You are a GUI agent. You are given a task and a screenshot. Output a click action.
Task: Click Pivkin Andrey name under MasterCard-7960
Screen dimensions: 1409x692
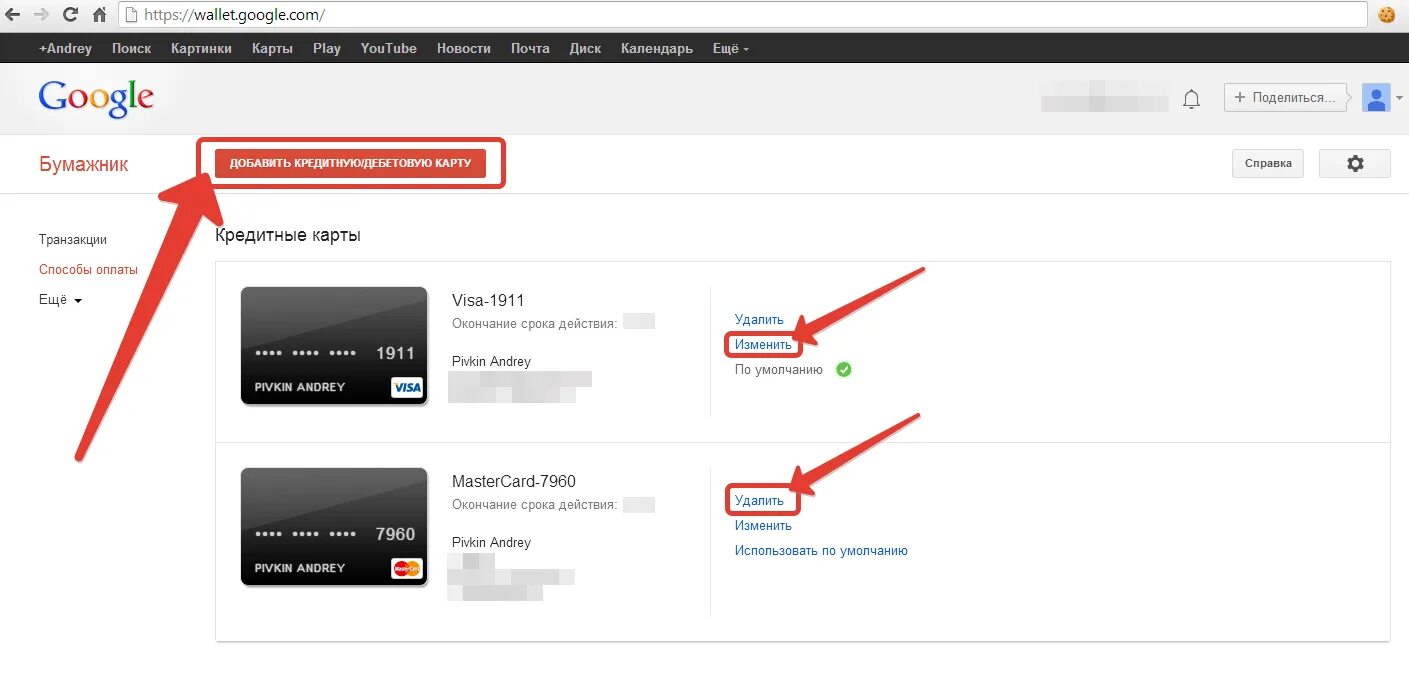point(491,543)
